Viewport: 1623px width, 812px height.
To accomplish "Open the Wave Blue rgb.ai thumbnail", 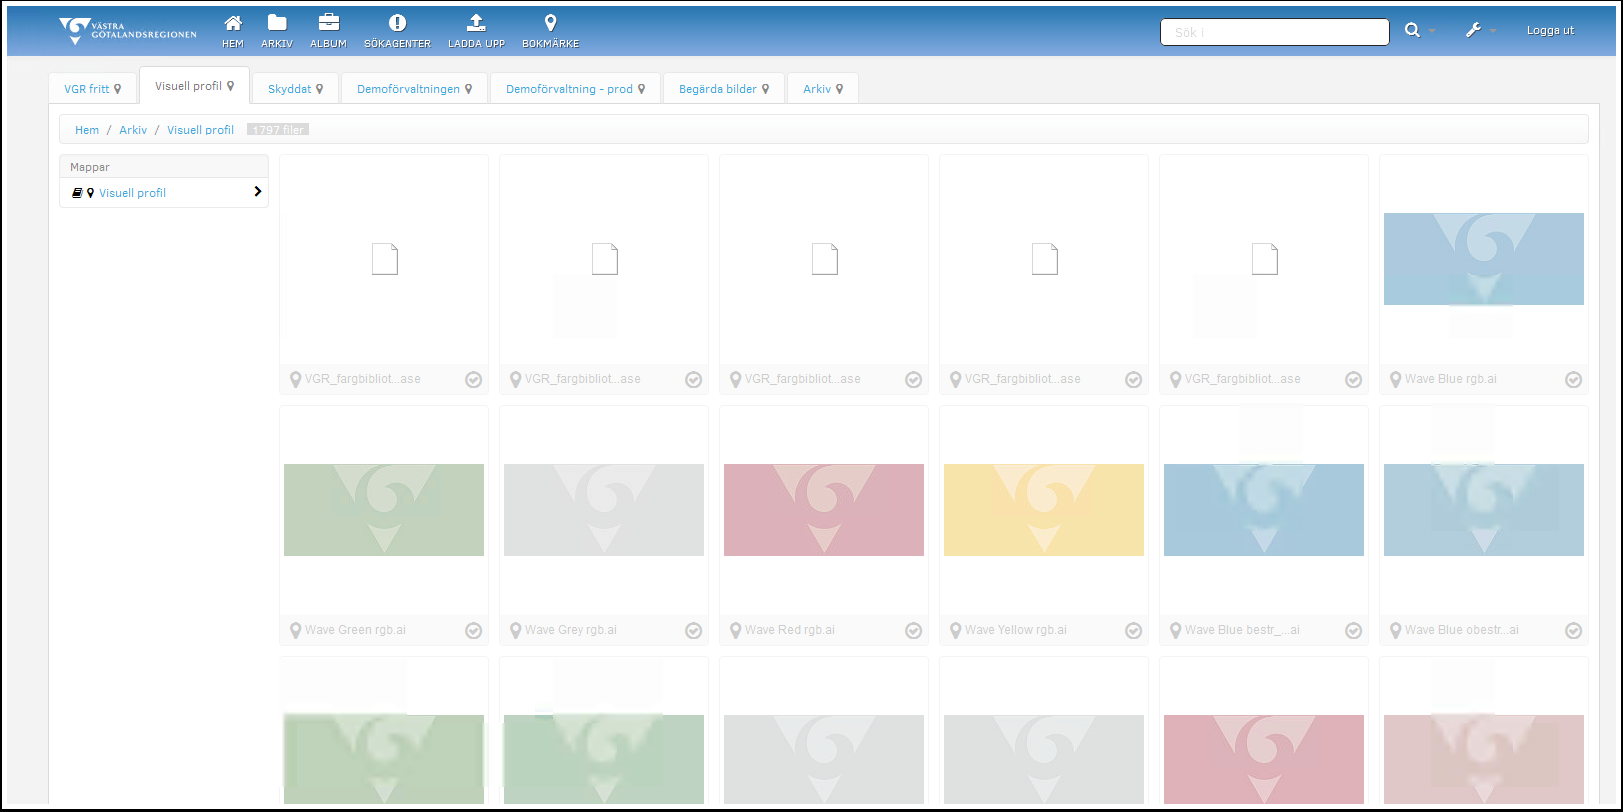I will [1484, 259].
